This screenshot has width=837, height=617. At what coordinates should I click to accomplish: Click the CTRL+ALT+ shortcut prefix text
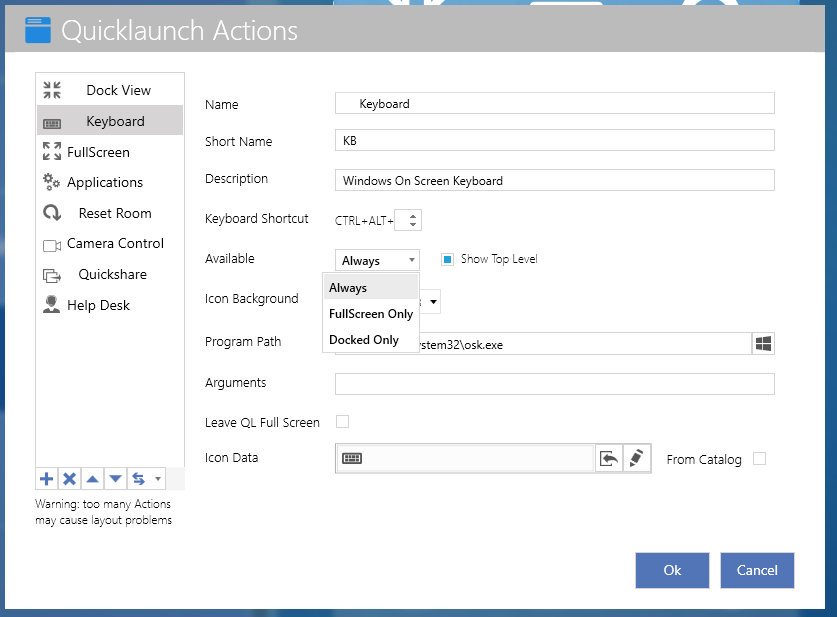364,220
